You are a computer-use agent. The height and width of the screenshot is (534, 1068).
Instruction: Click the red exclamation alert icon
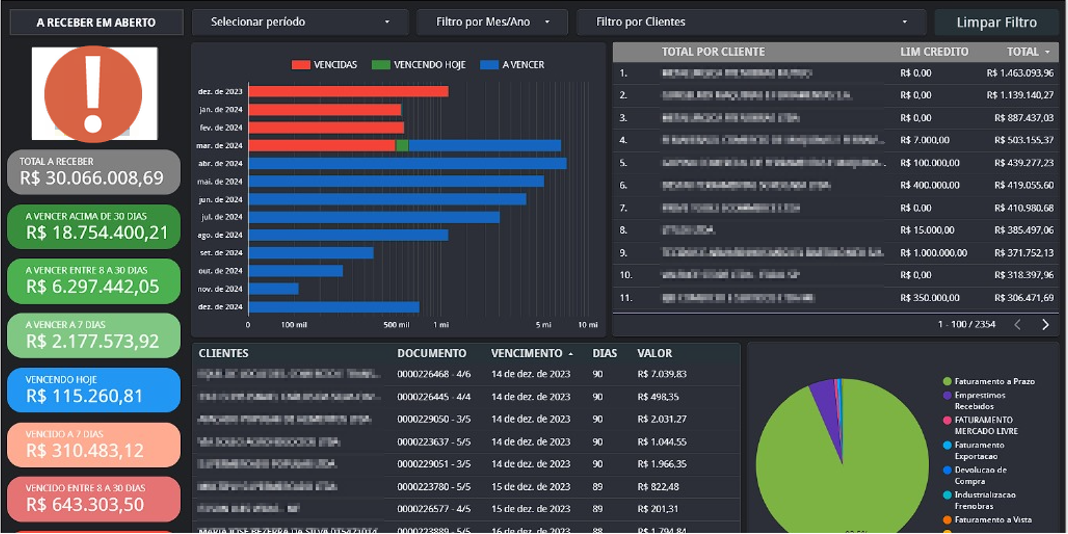[x=93, y=93]
